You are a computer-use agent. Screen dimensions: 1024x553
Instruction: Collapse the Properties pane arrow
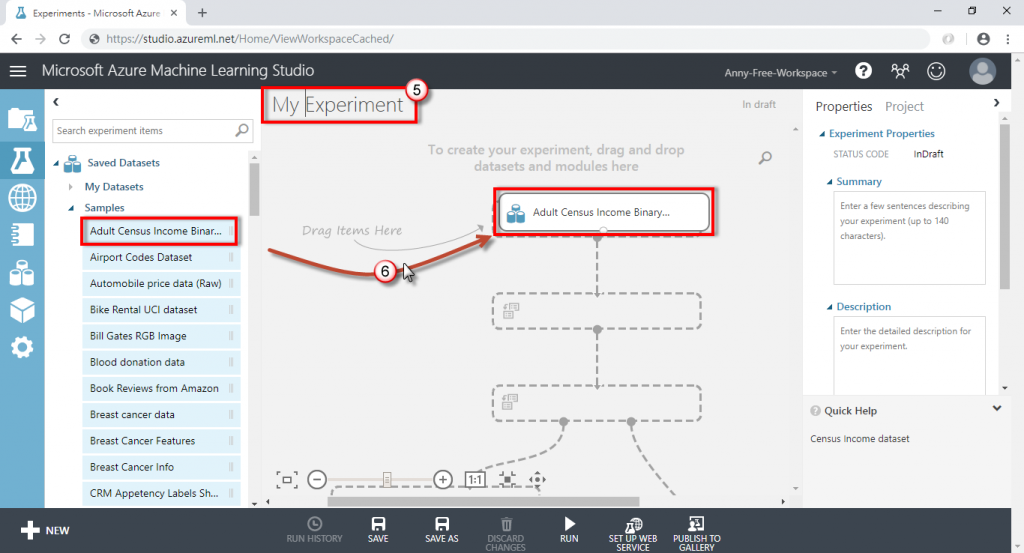coord(996,103)
